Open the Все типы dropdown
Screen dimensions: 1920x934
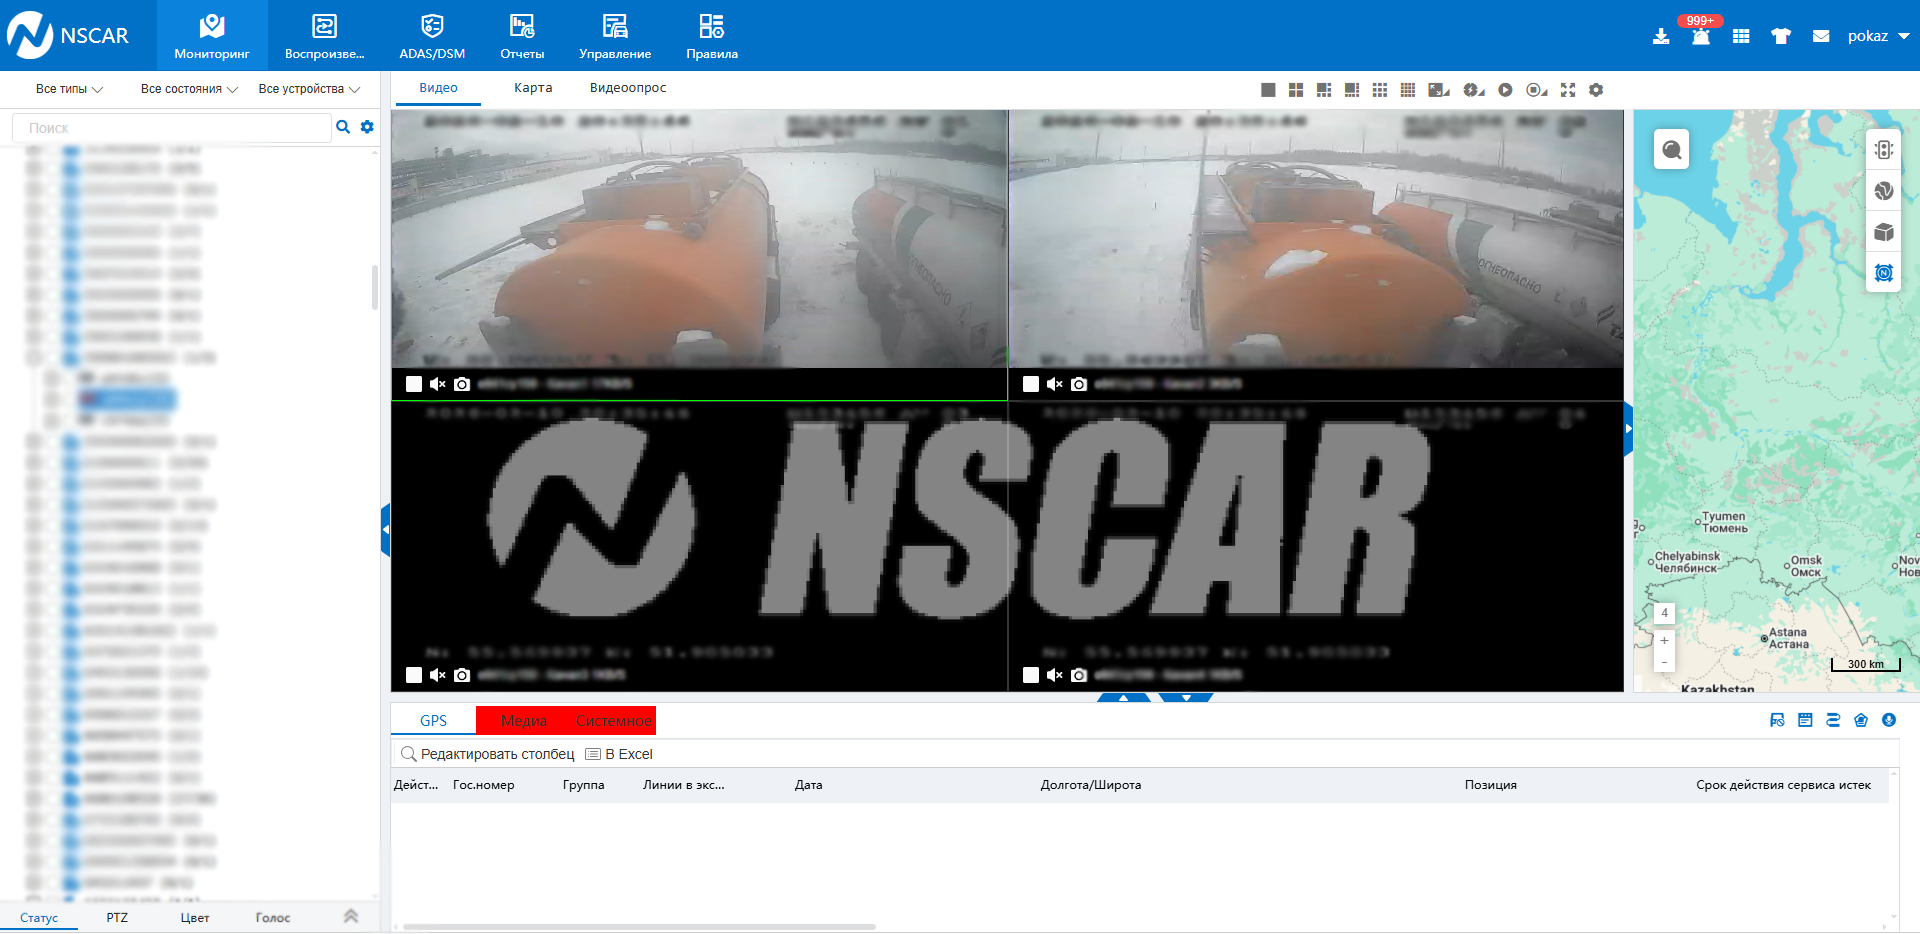tap(70, 89)
